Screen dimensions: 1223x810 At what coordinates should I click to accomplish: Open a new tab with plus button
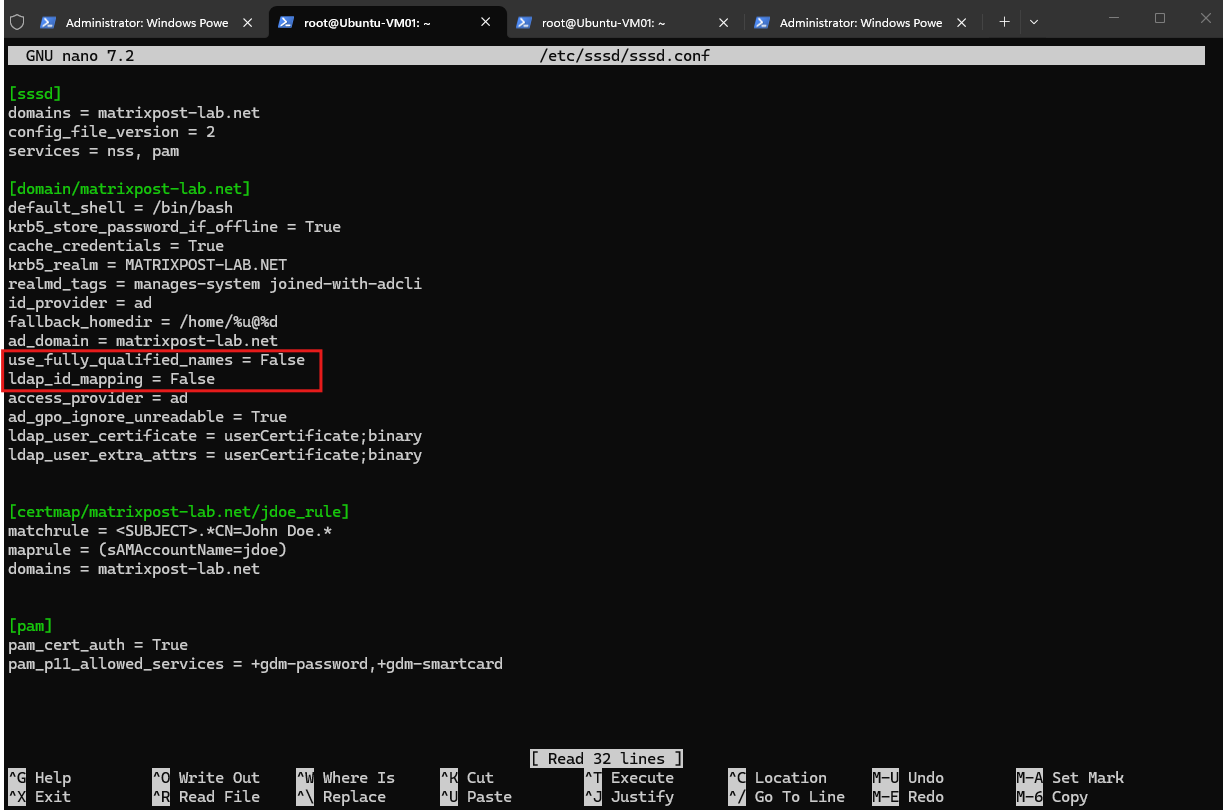1004,22
